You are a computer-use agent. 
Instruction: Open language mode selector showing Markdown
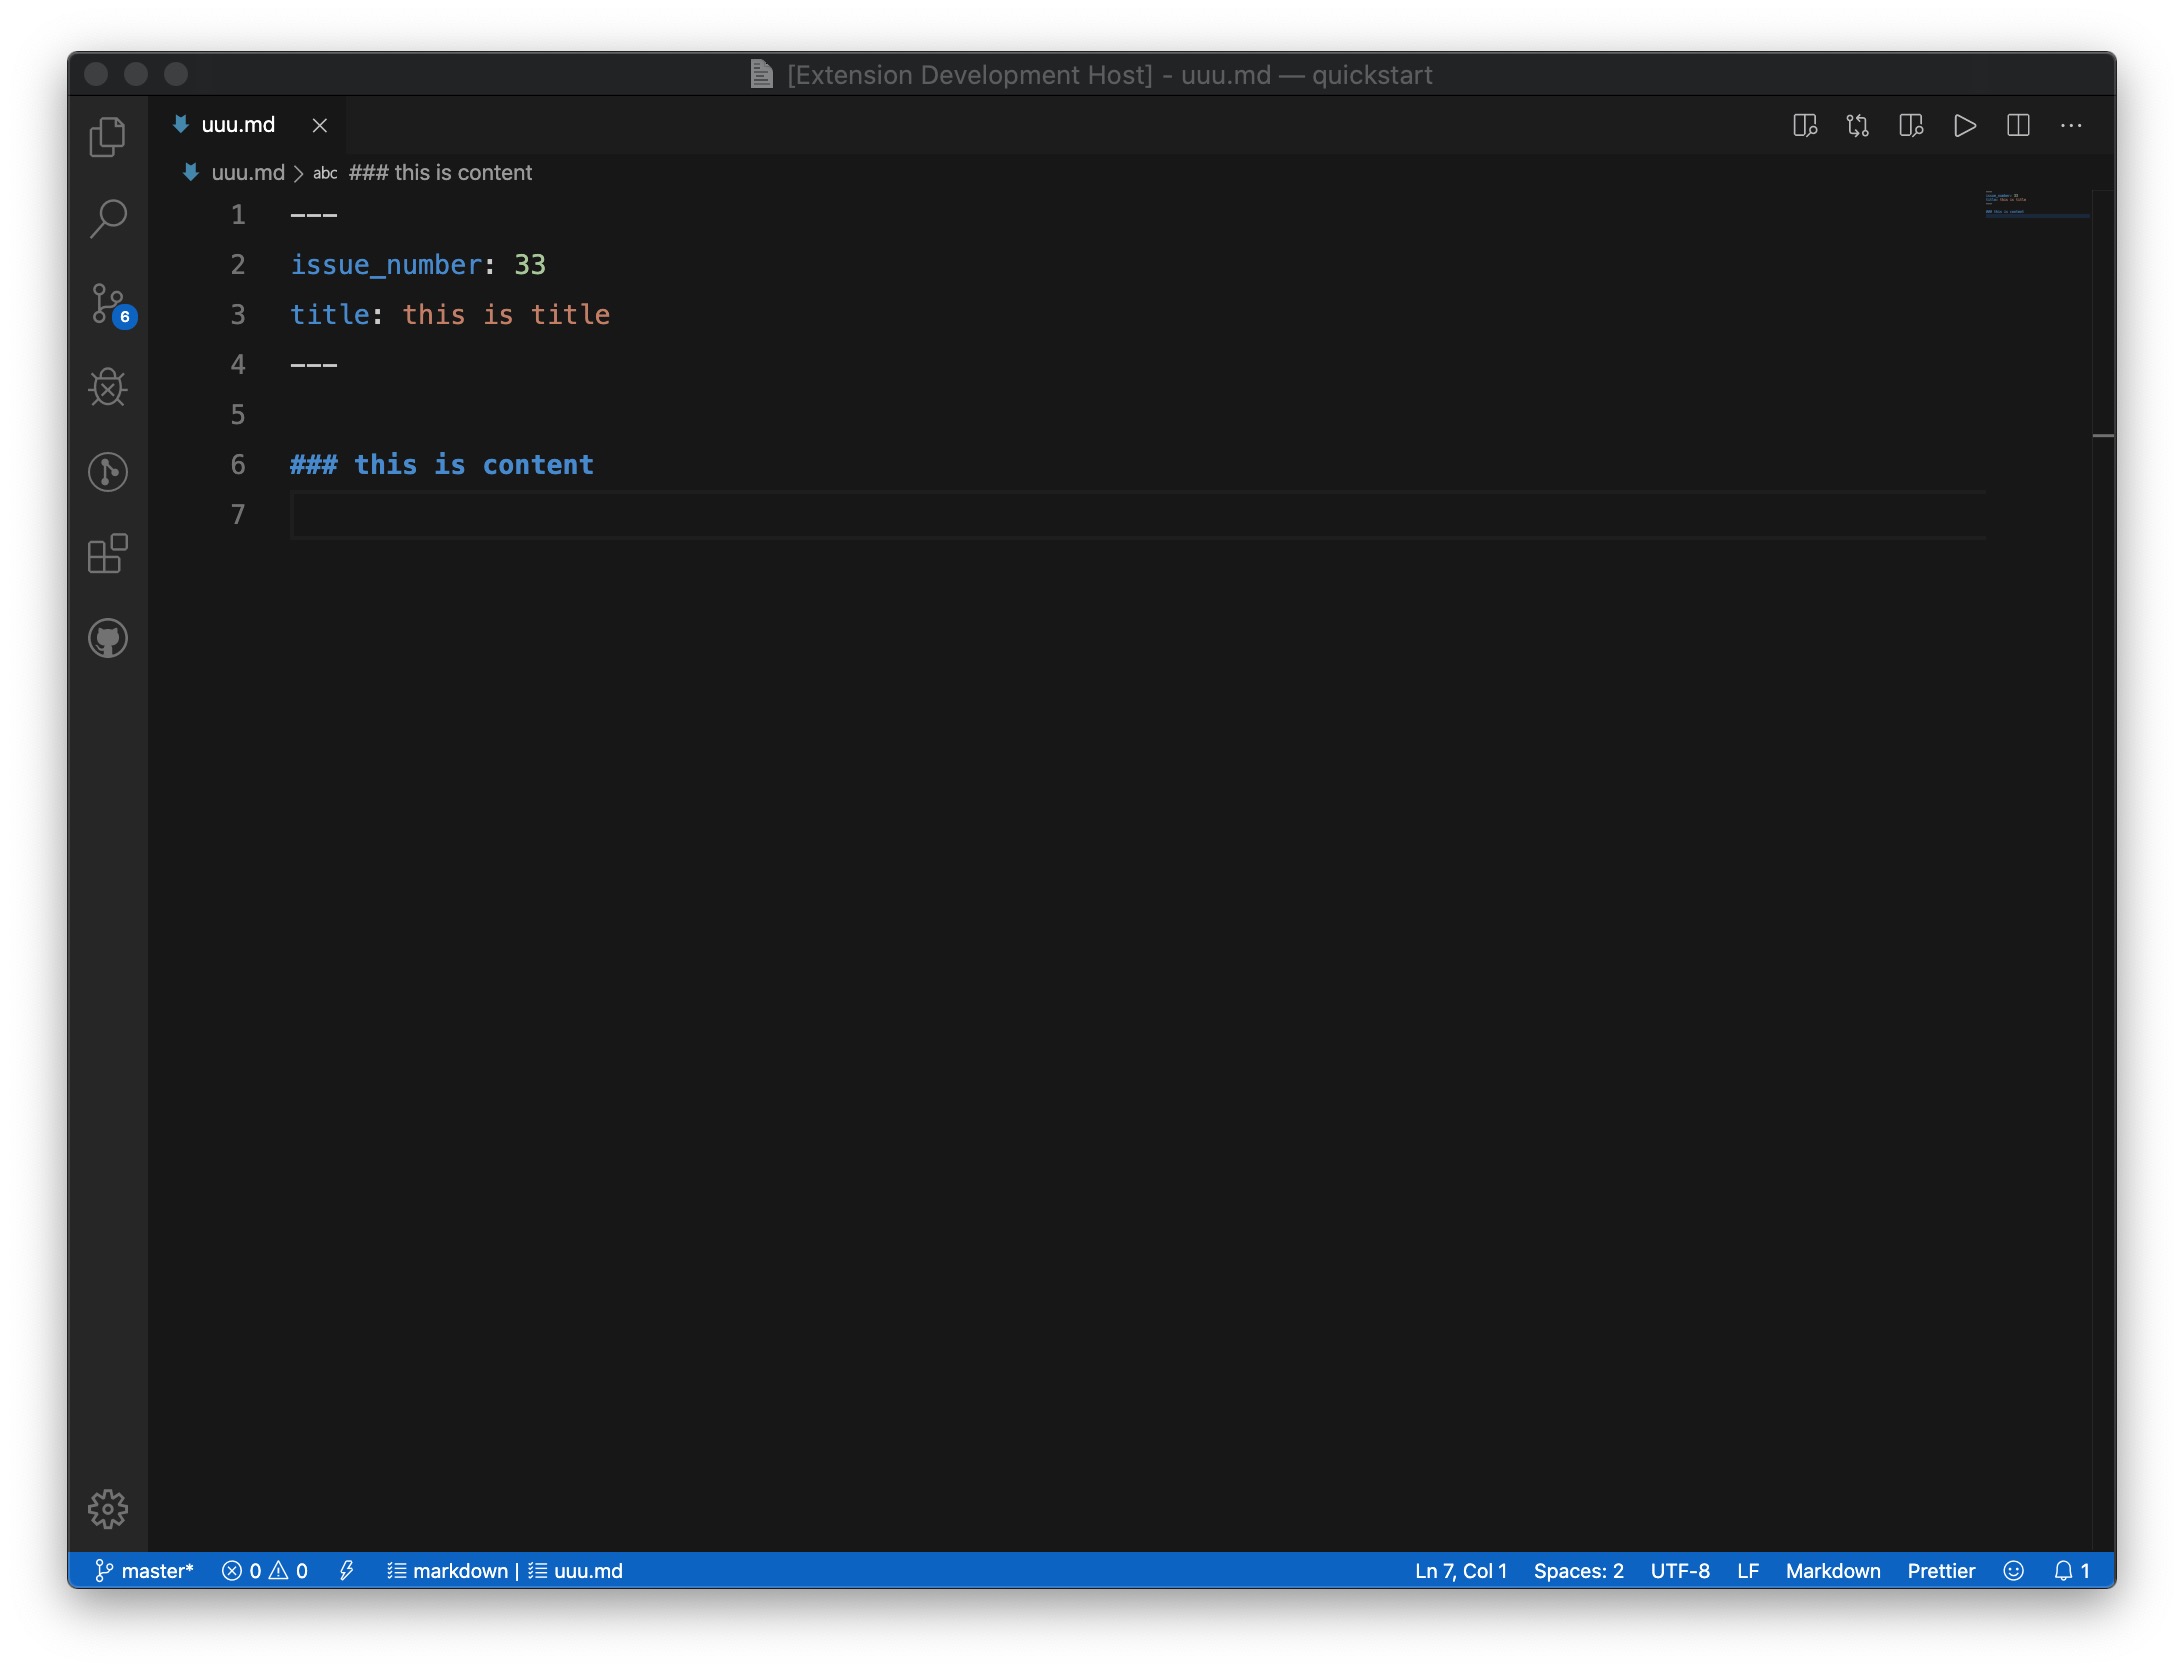[1832, 1570]
